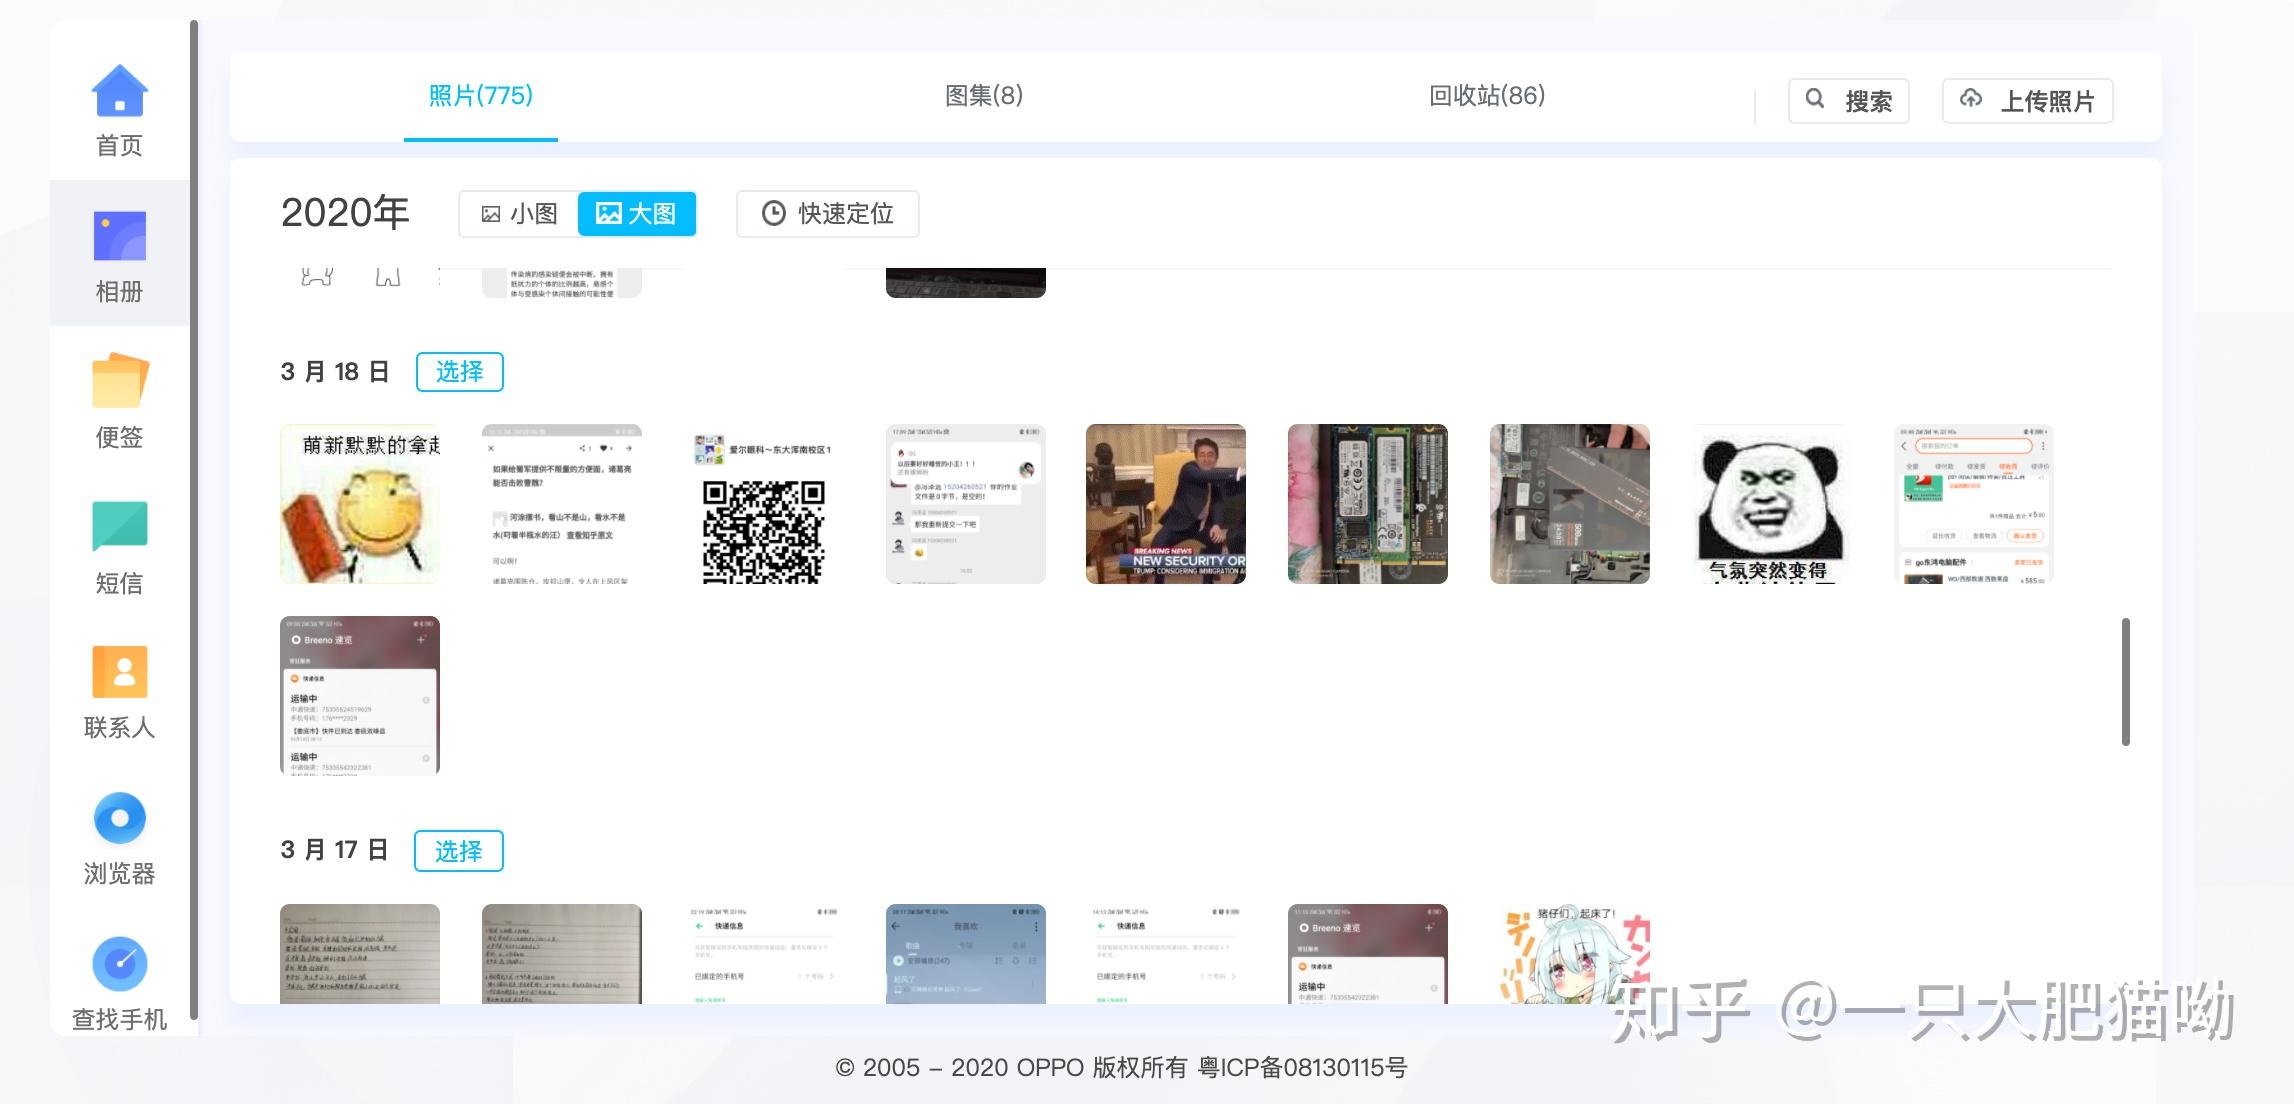Click the OPPO 版权所有 copyright footer text

pyautogui.click(x=1120, y=1067)
